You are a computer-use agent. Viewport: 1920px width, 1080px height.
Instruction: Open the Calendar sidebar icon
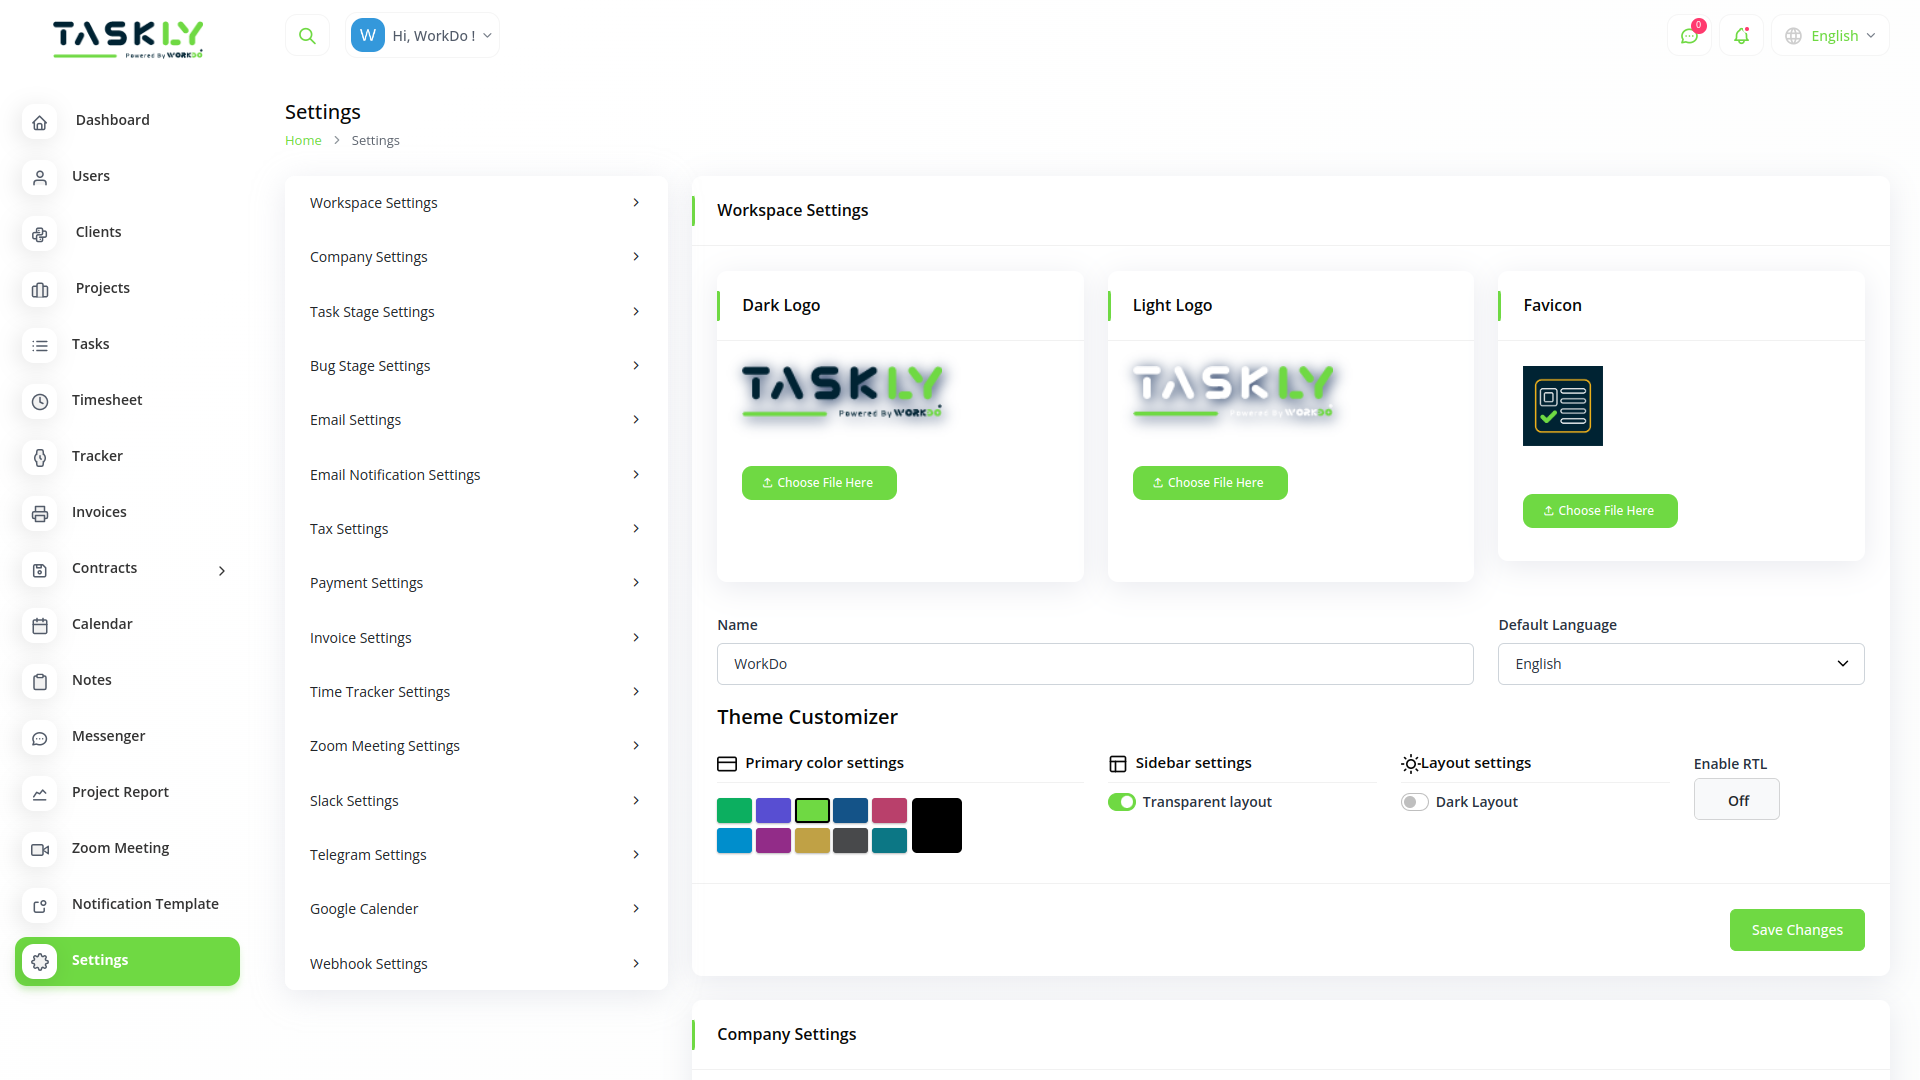[x=39, y=626]
